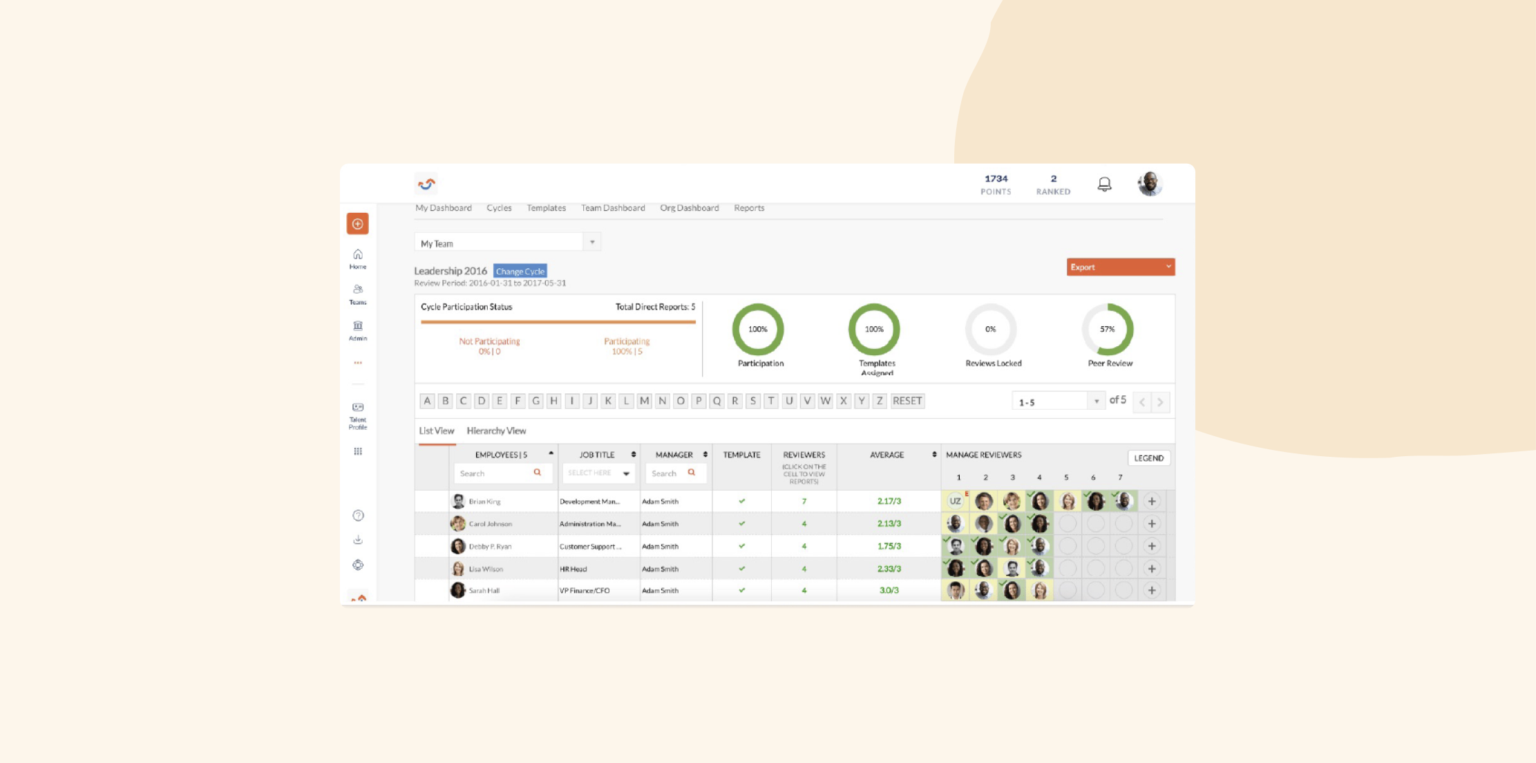Filter employees by letter A

point(427,401)
